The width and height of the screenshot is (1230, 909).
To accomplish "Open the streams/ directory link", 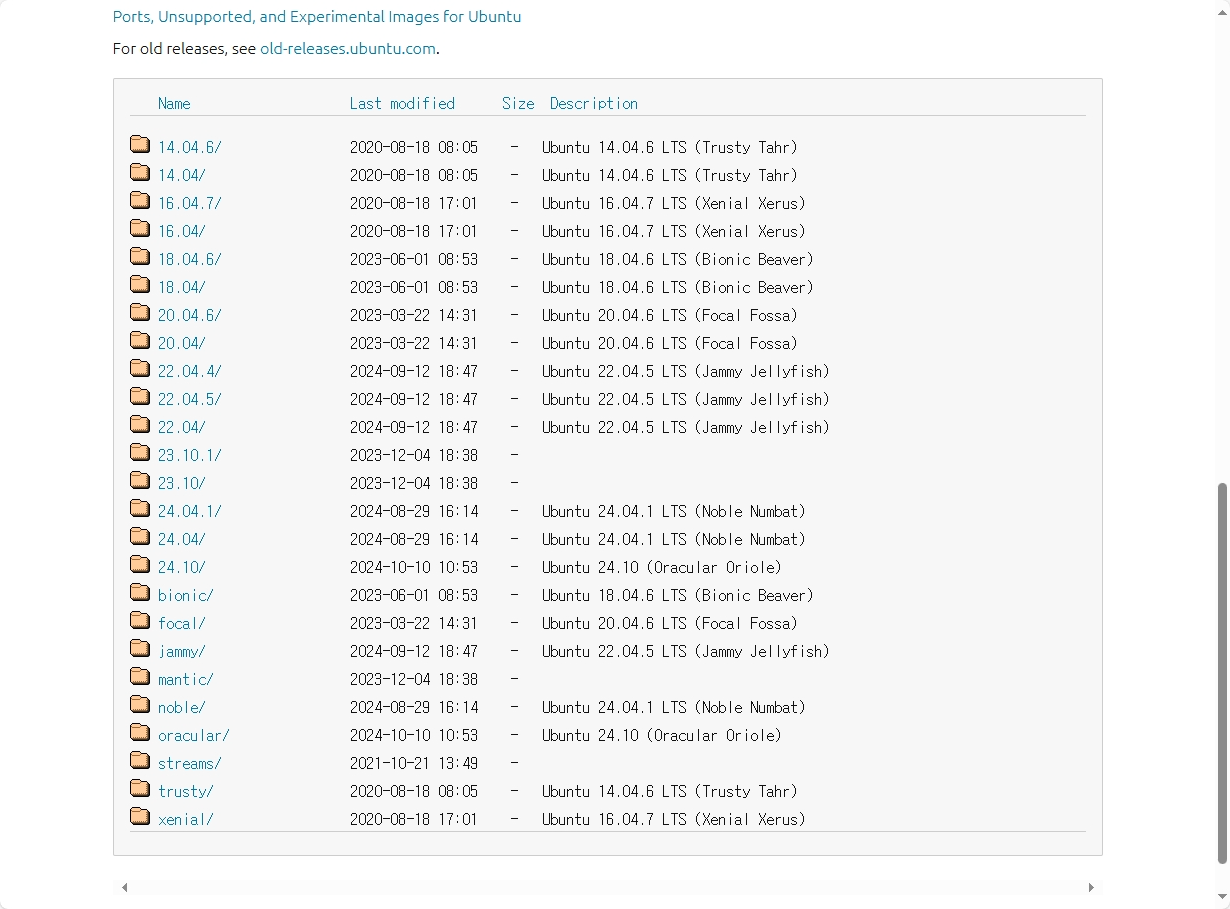I will click(x=190, y=763).
